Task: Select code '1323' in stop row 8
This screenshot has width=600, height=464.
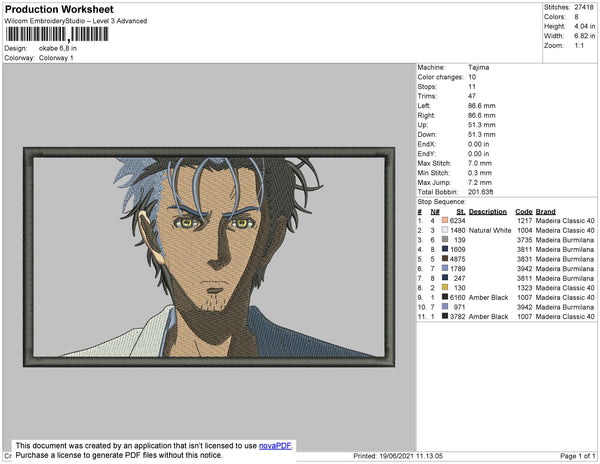Action: (x=525, y=288)
